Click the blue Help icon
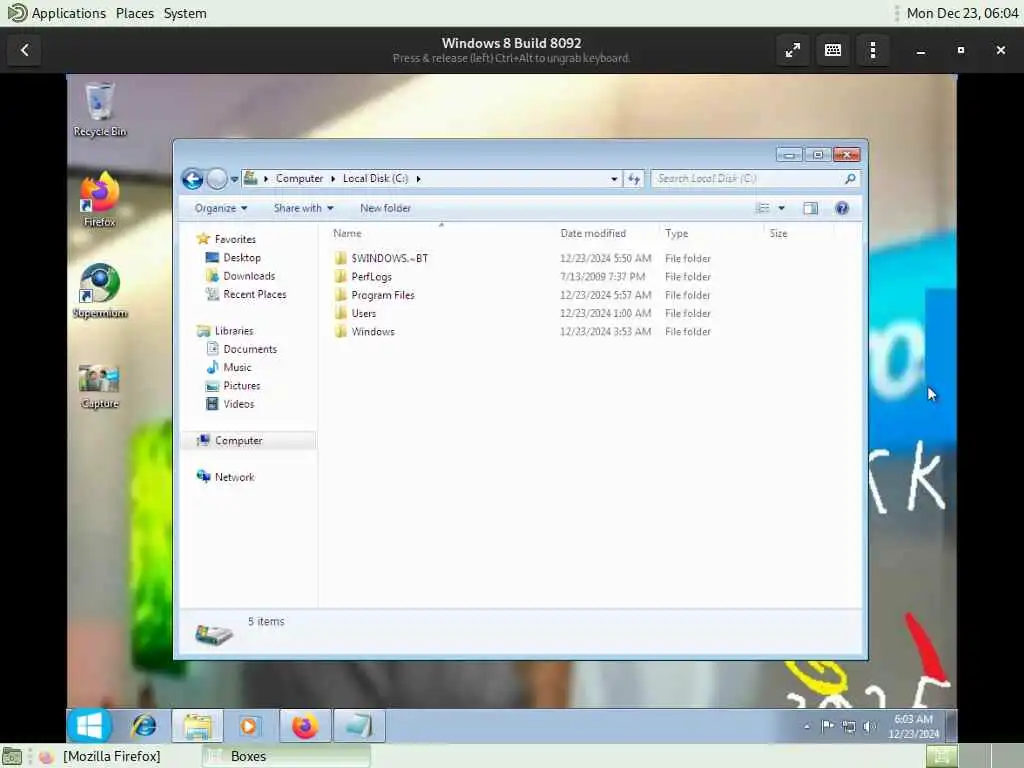This screenshot has height=768, width=1024. pyautogui.click(x=842, y=208)
